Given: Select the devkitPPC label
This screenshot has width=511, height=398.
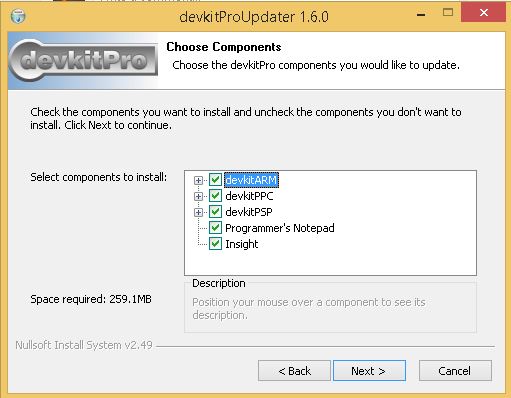Looking at the screenshot, I should tap(249, 196).
